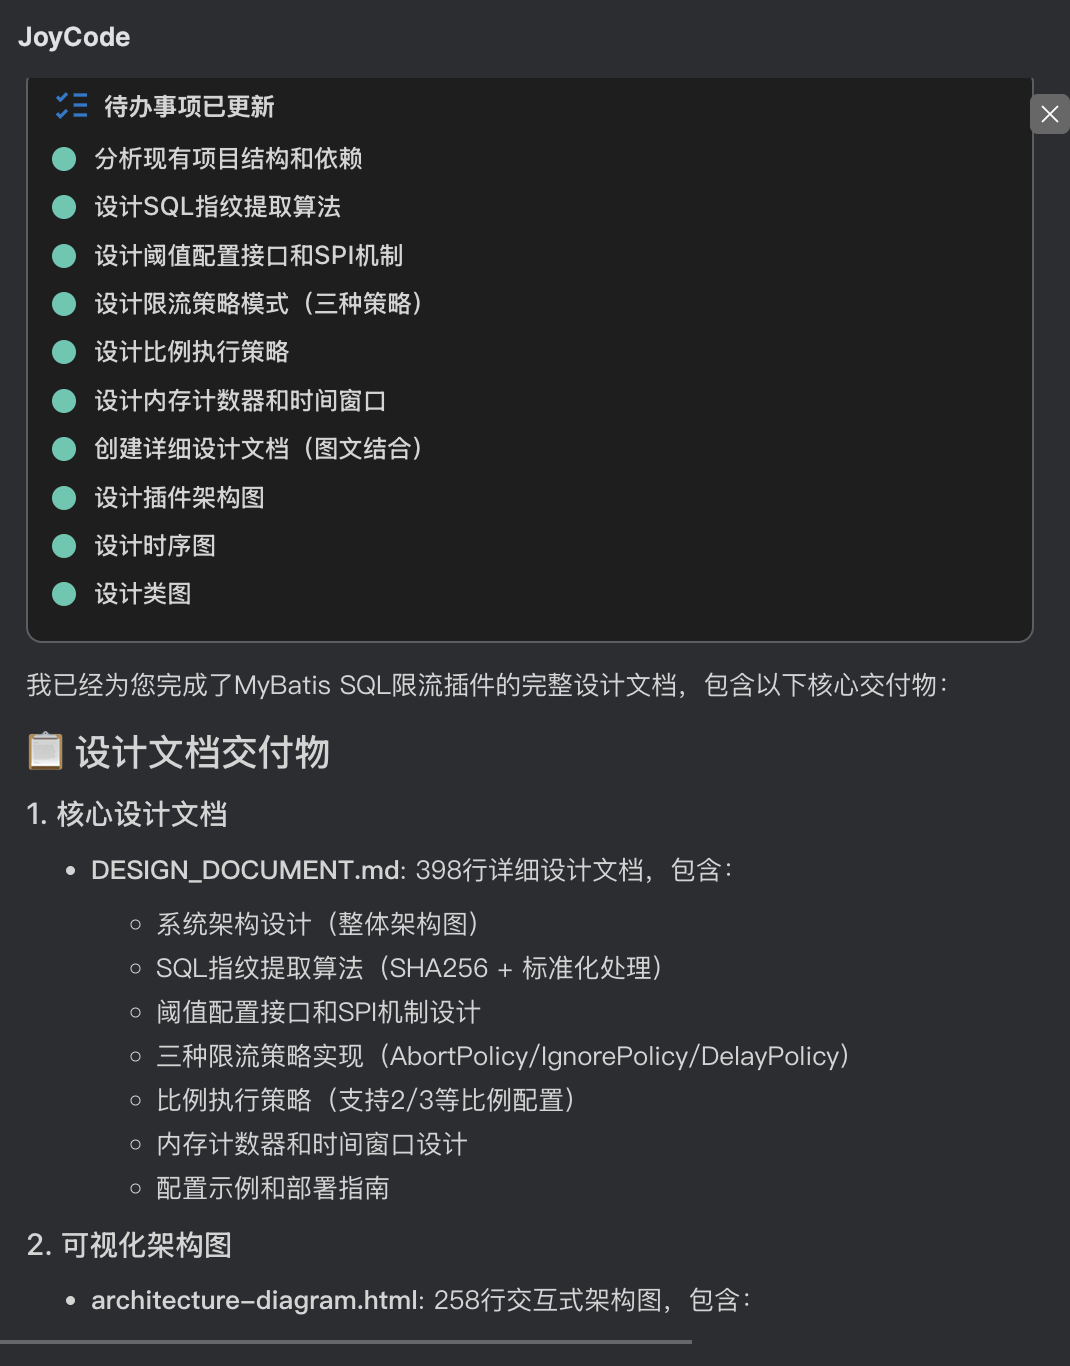Select the 设计类图 todo item
The height and width of the screenshot is (1366, 1070).
point(143,594)
